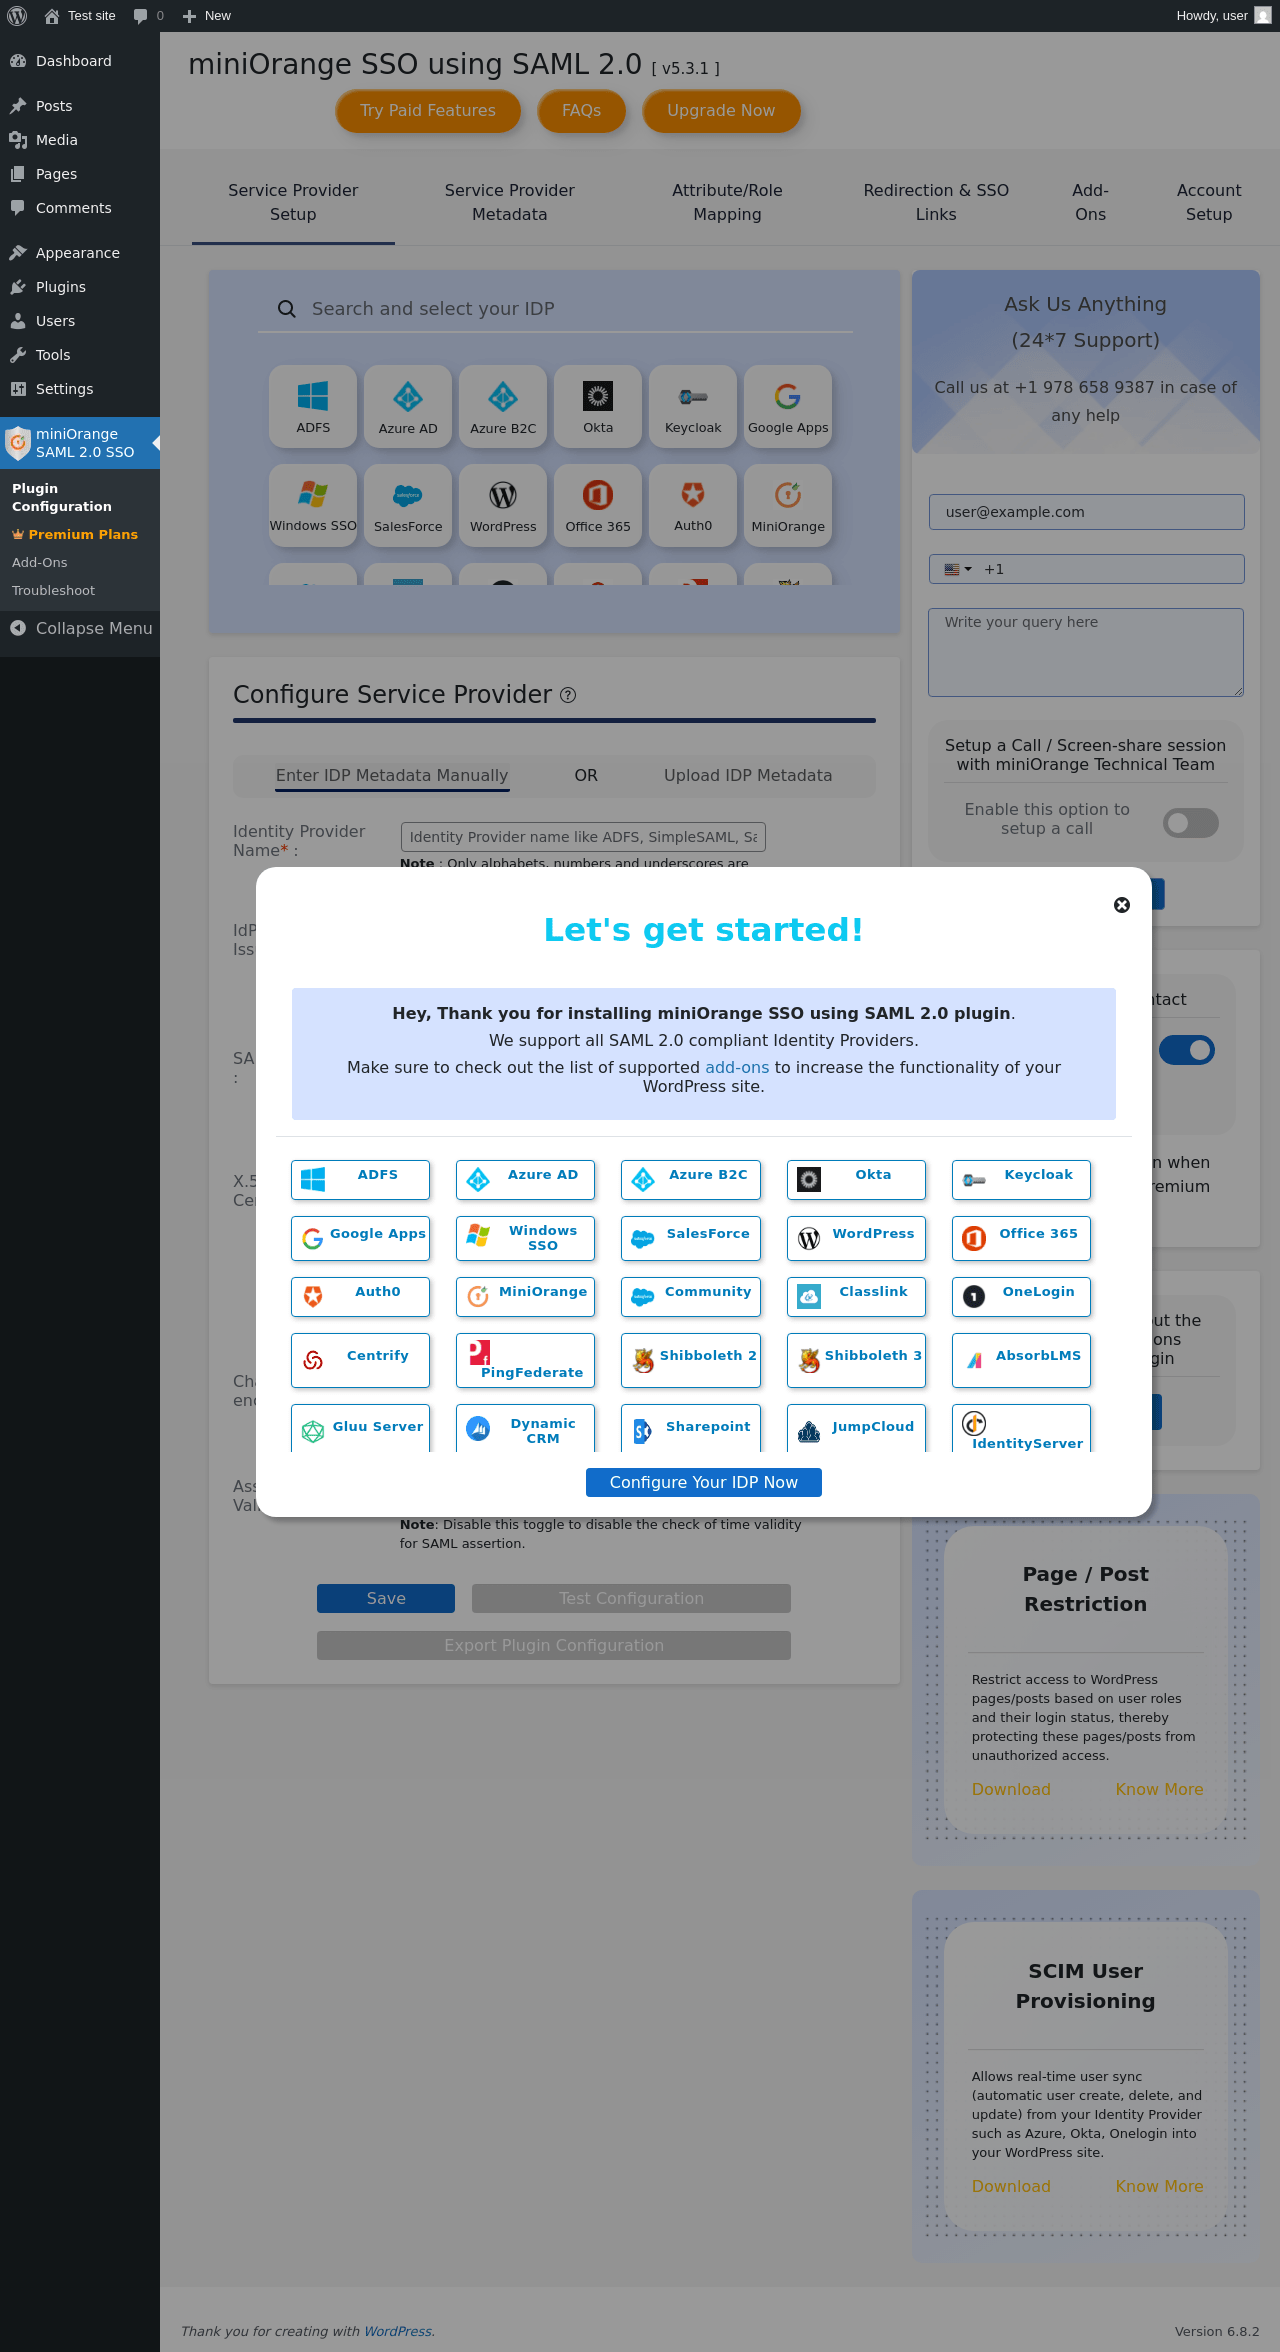Select Enter IDP Metadata Manually option

pyautogui.click(x=392, y=775)
